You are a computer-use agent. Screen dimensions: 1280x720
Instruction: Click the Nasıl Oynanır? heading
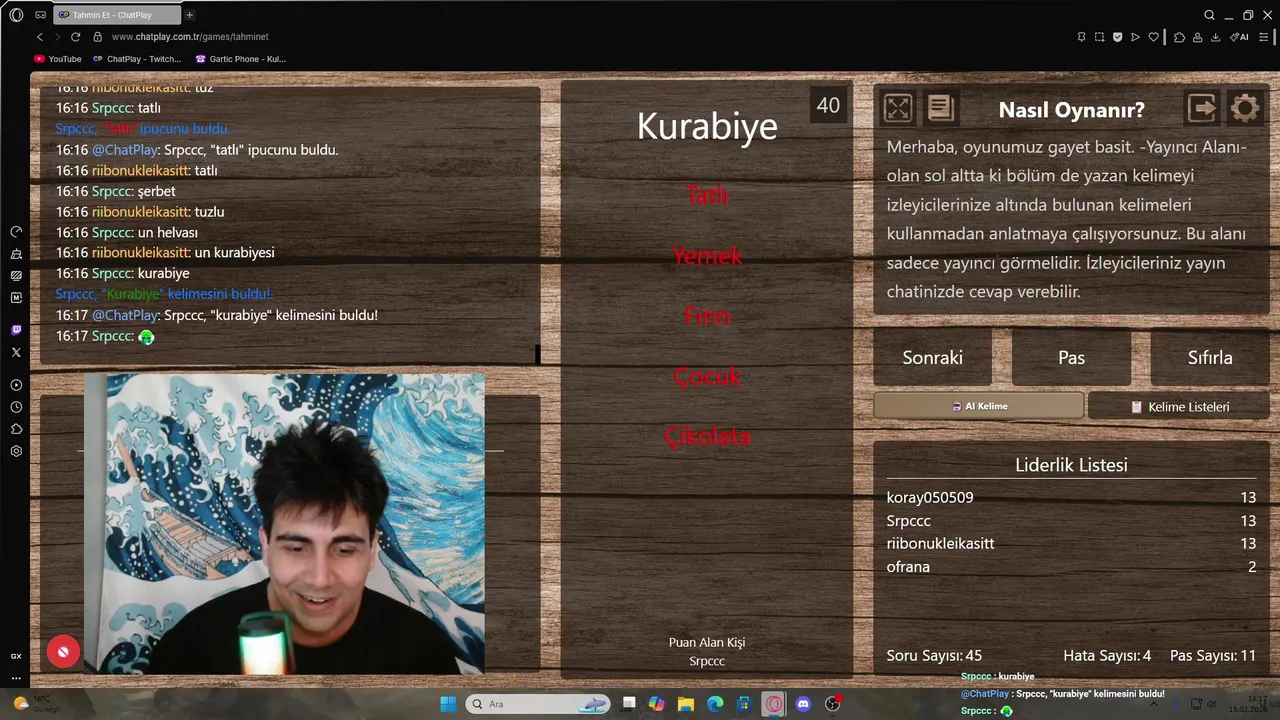tap(1071, 110)
